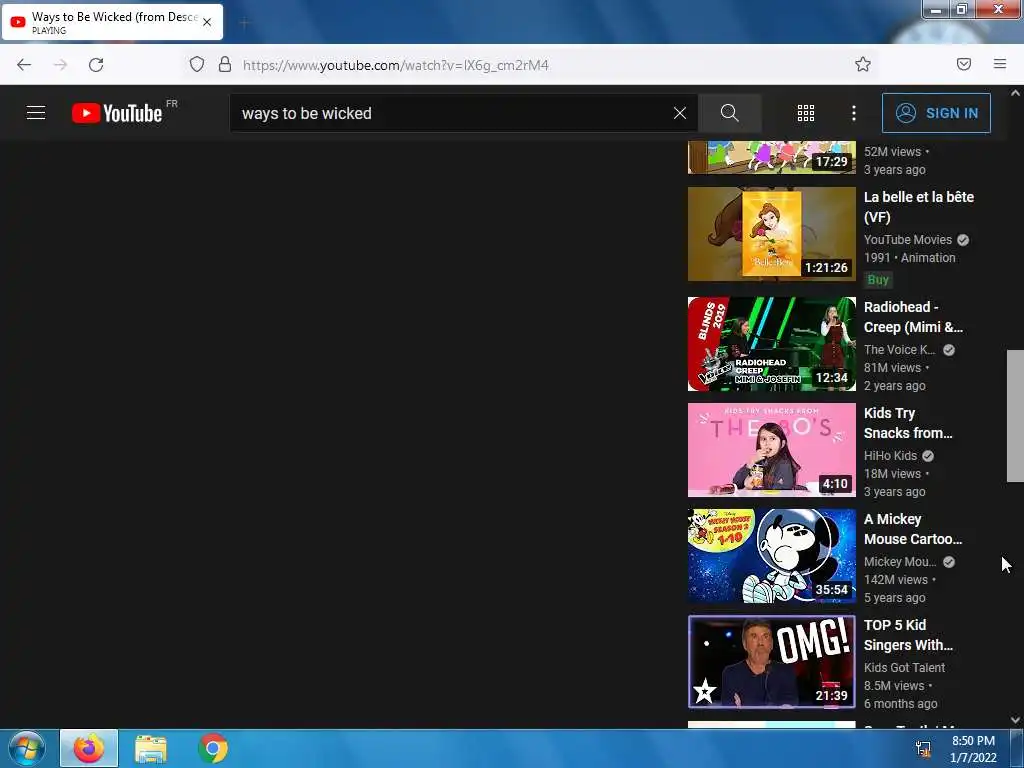Click '1991 • Animation' movie info
The width and height of the screenshot is (1024, 768).
(909, 257)
